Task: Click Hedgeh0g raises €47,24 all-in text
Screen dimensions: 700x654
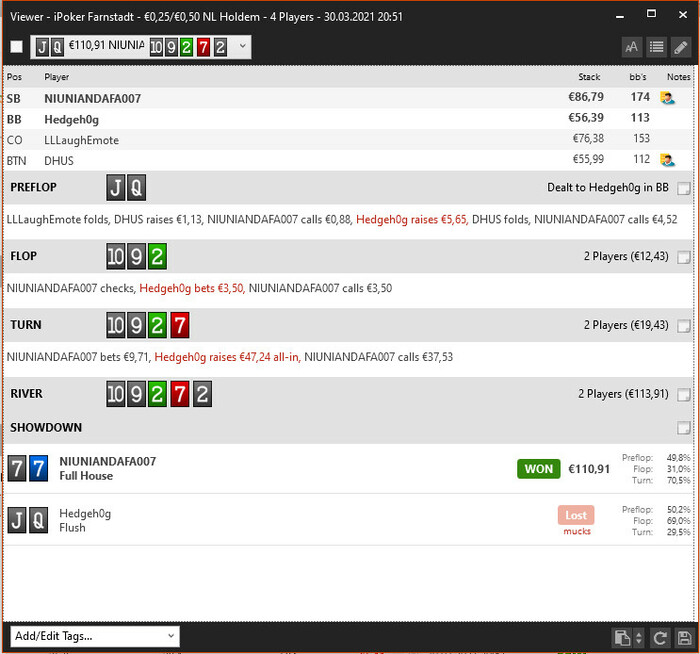Action: (x=227, y=357)
